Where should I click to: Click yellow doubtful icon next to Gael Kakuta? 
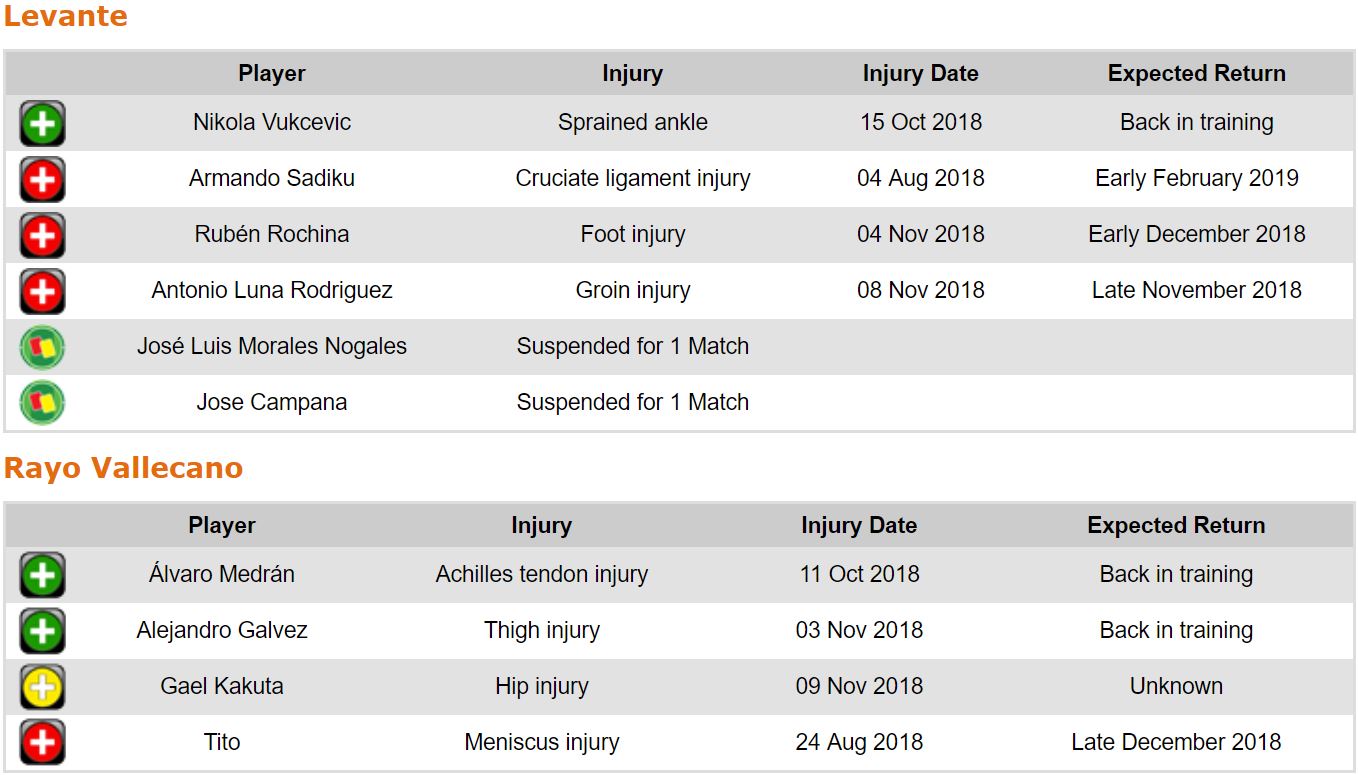42,688
